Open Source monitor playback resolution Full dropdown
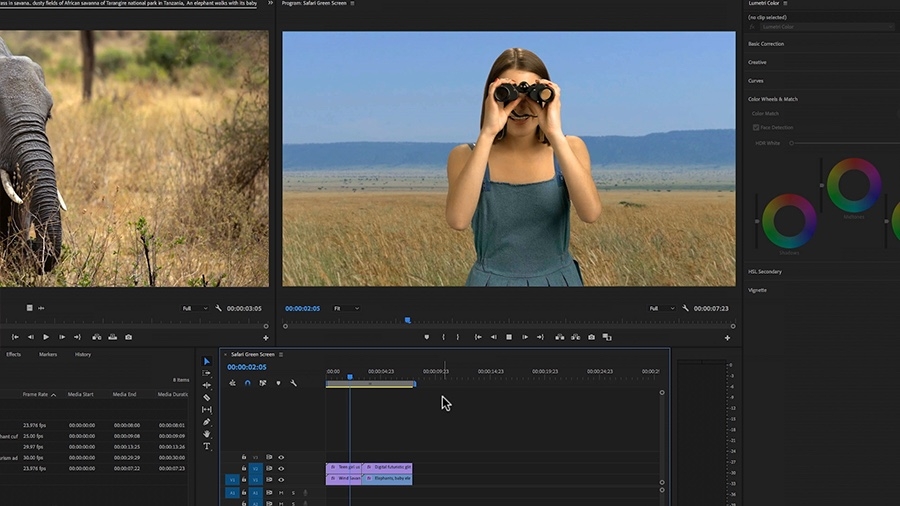 tap(195, 308)
